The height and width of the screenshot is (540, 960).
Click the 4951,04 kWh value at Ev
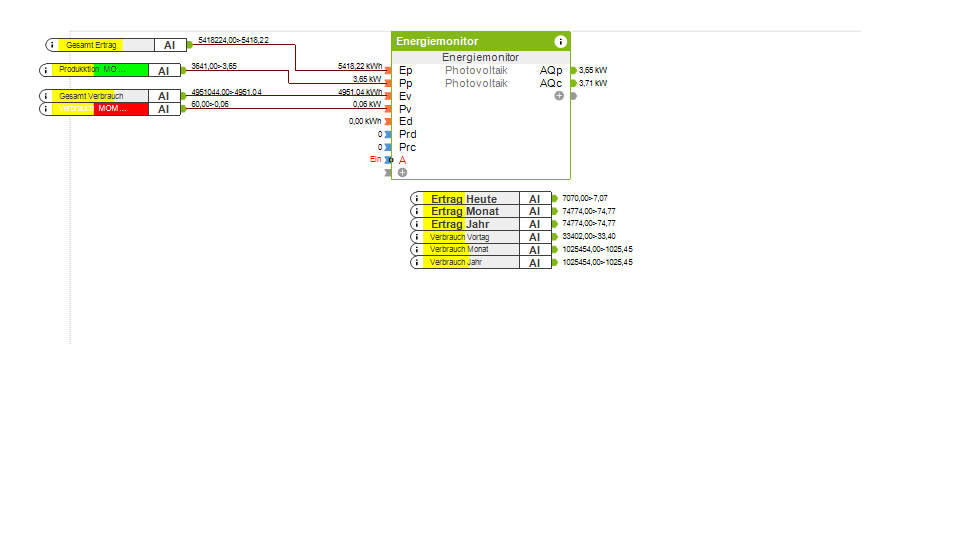coord(360,92)
